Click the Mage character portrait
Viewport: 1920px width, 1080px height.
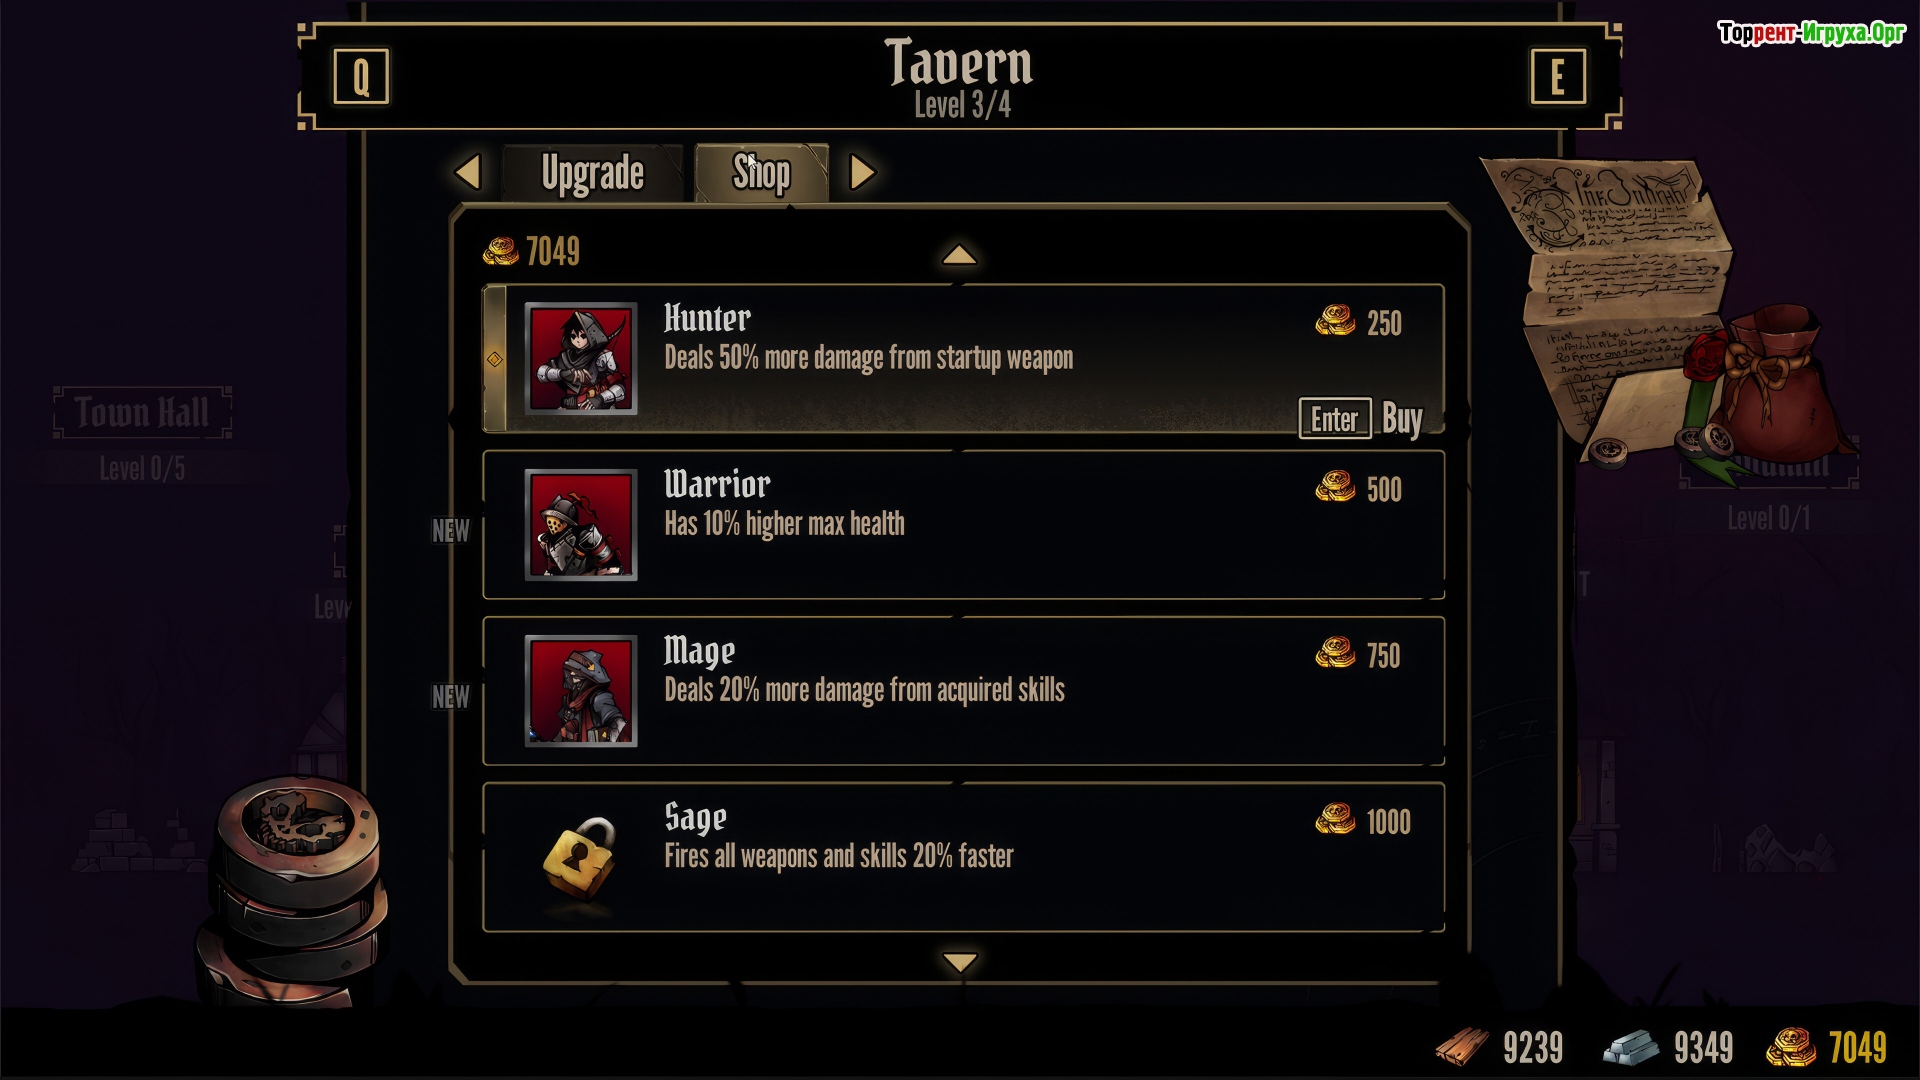580,690
